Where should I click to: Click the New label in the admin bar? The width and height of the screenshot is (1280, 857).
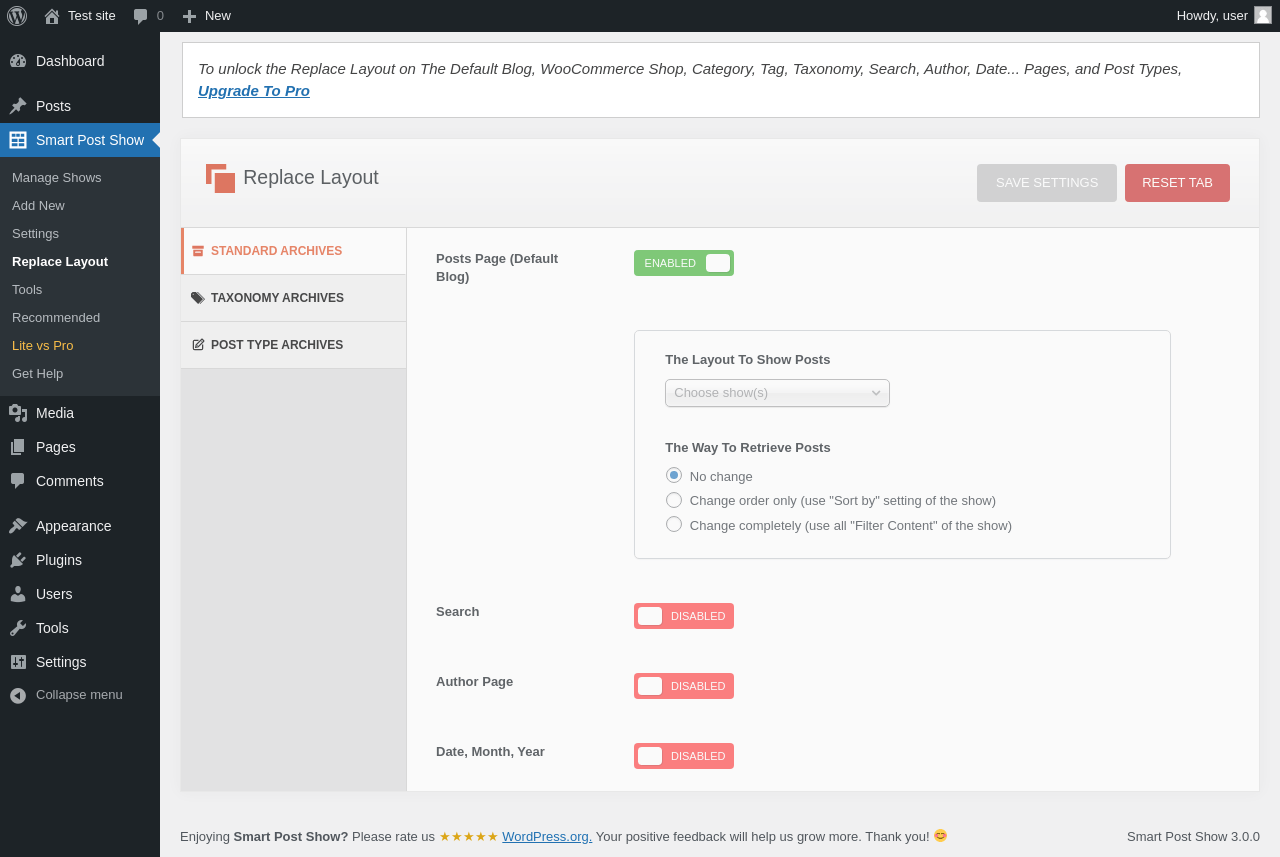click(x=218, y=15)
